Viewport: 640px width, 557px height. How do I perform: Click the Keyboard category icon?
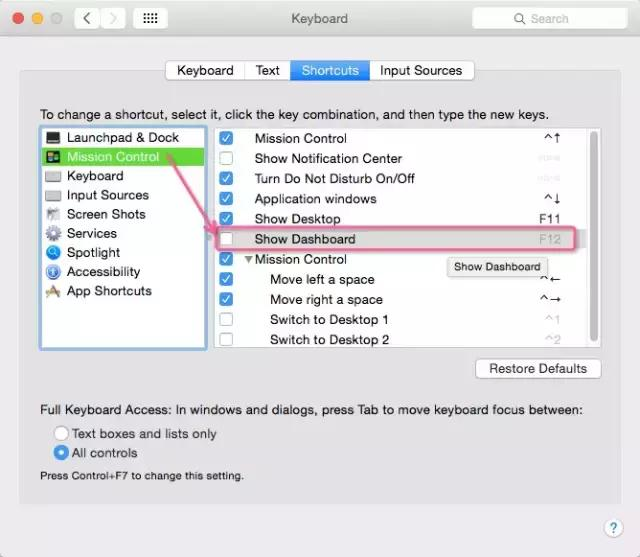(53, 176)
